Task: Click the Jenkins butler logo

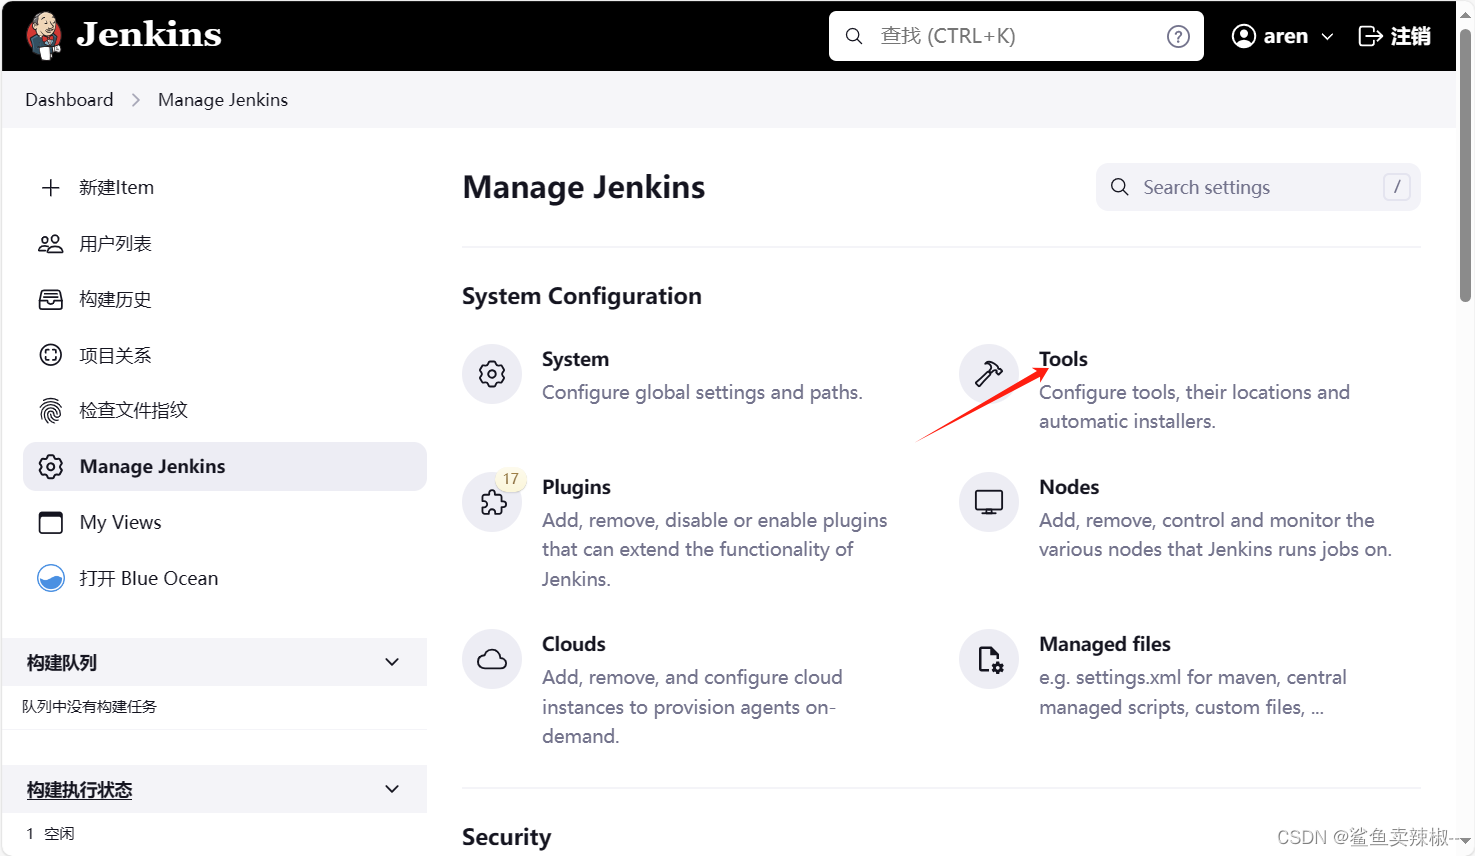Action: coord(42,33)
